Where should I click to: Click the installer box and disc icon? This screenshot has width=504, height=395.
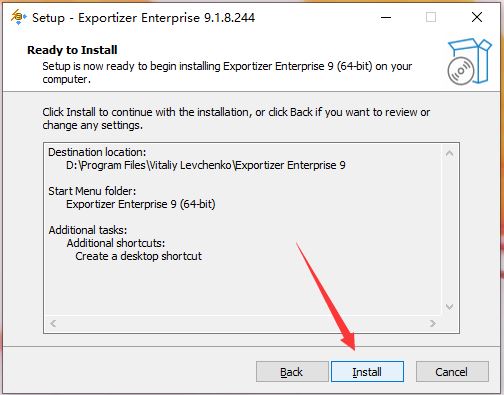[x=469, y=61]
